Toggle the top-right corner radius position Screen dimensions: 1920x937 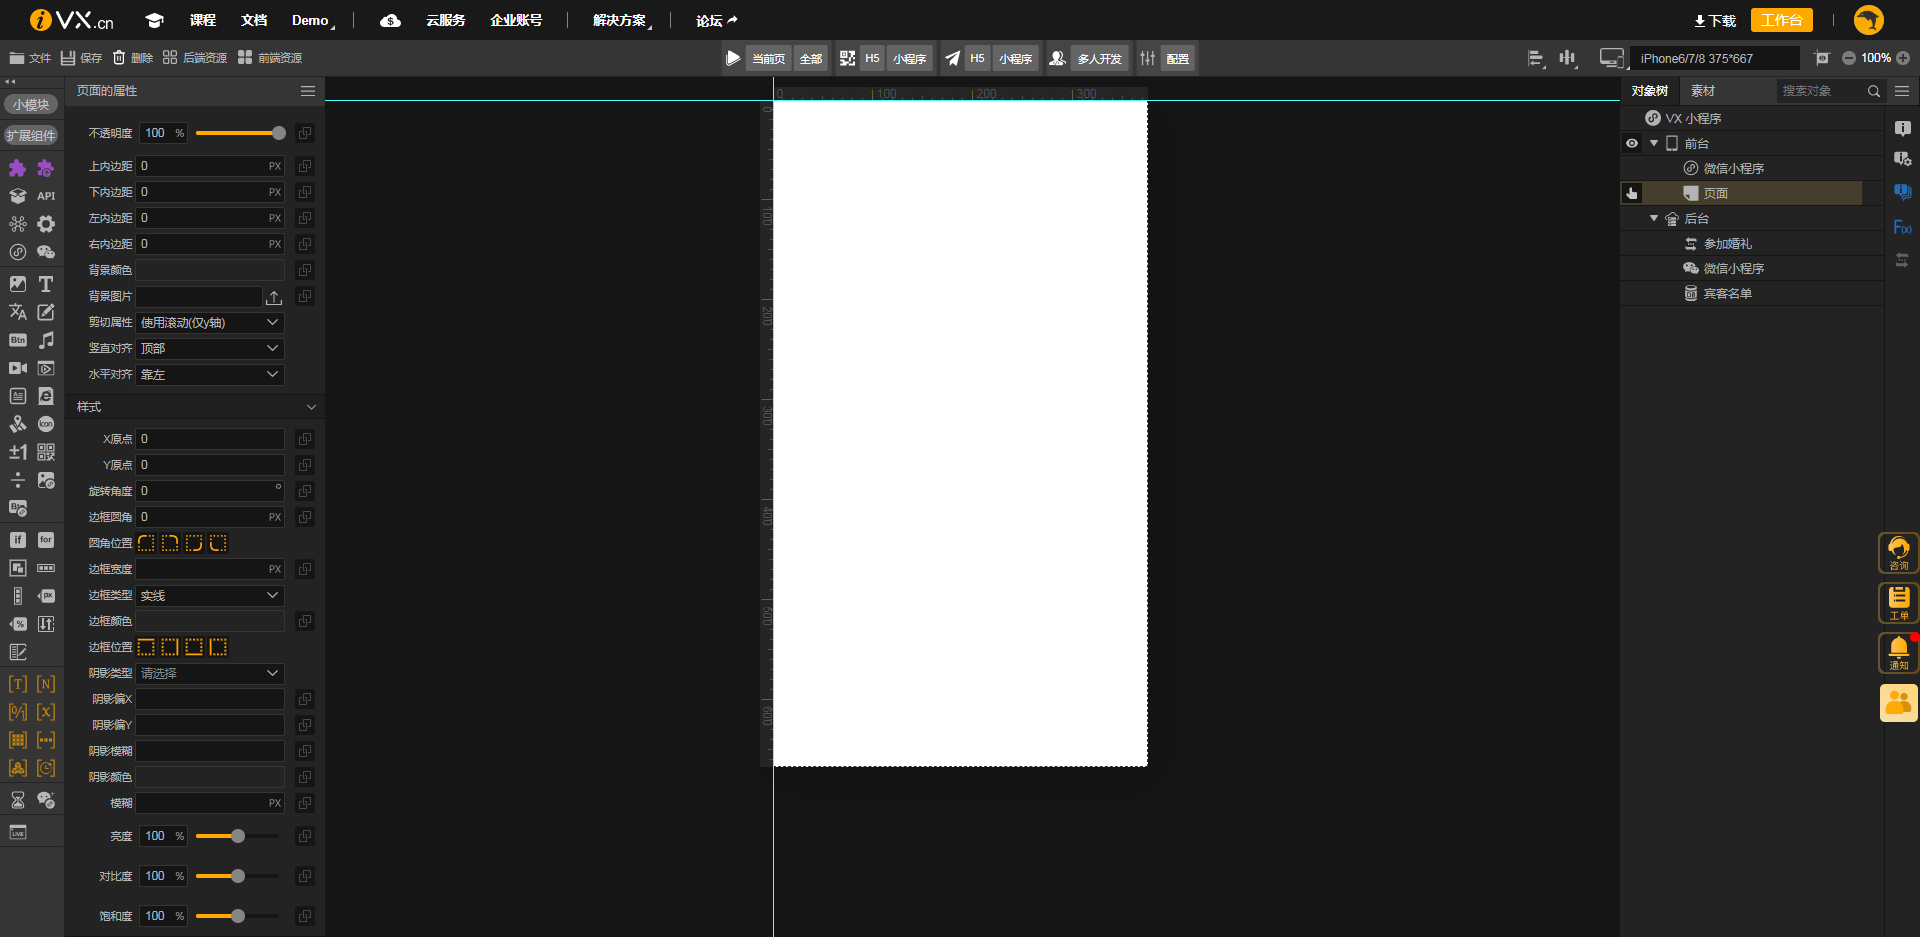170,543
